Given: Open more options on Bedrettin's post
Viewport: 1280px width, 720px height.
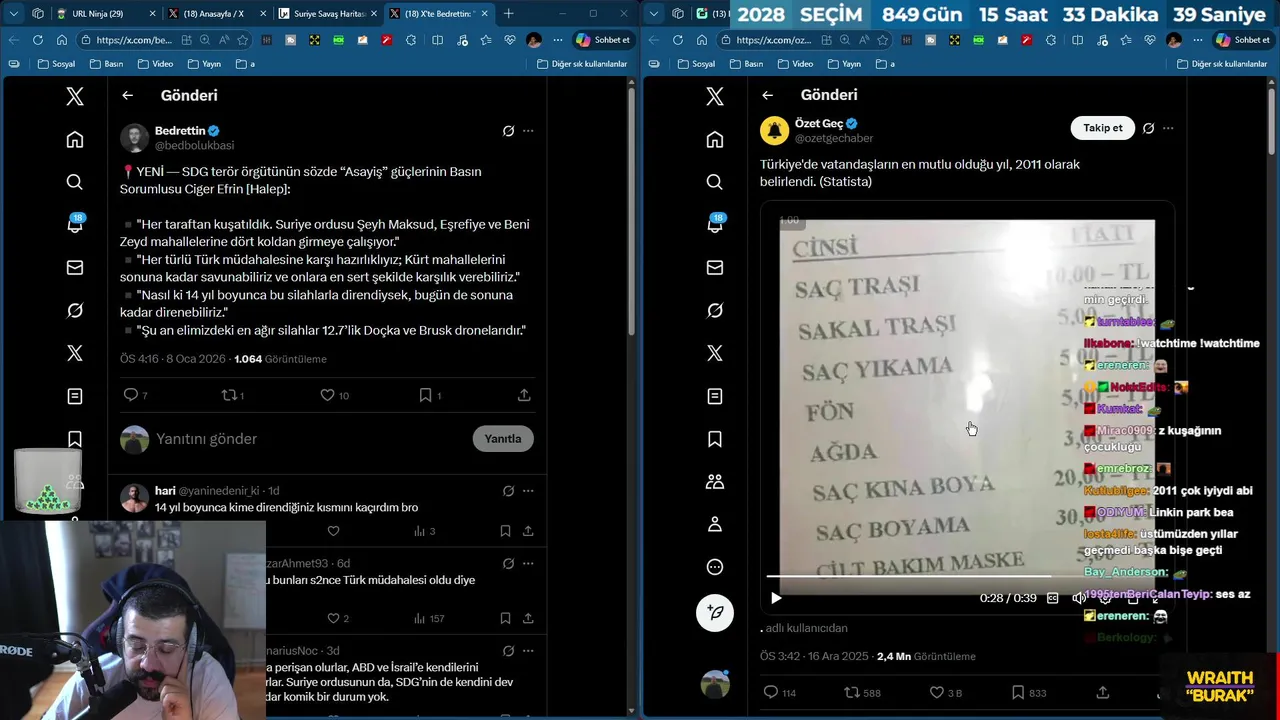Looking at the screenshot, I should tap(528, 131).
